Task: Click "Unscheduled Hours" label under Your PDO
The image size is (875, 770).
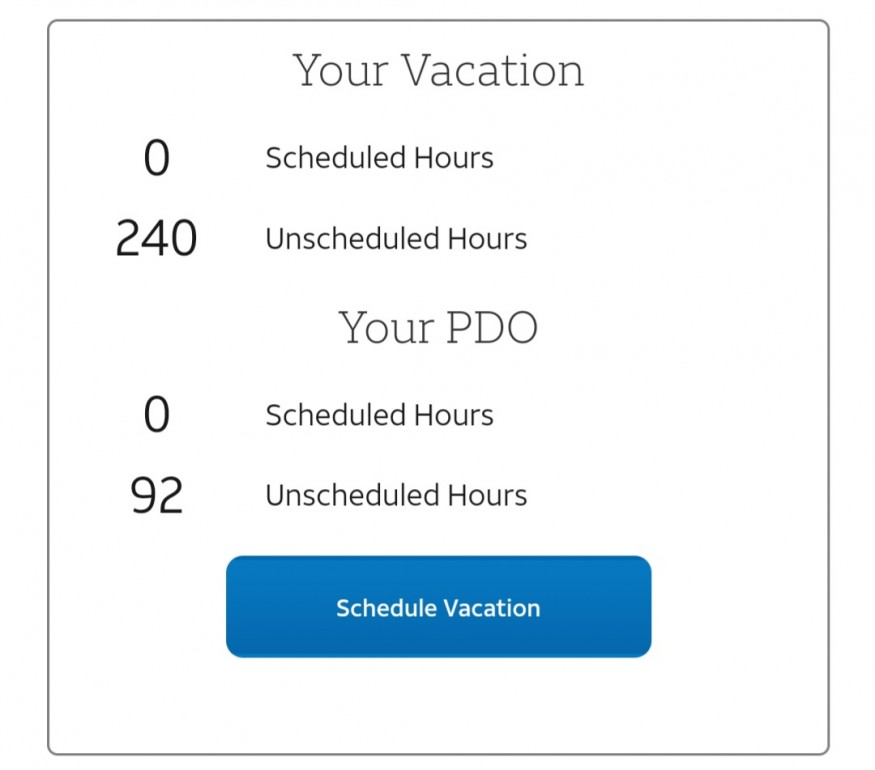Action: point(396,495)
